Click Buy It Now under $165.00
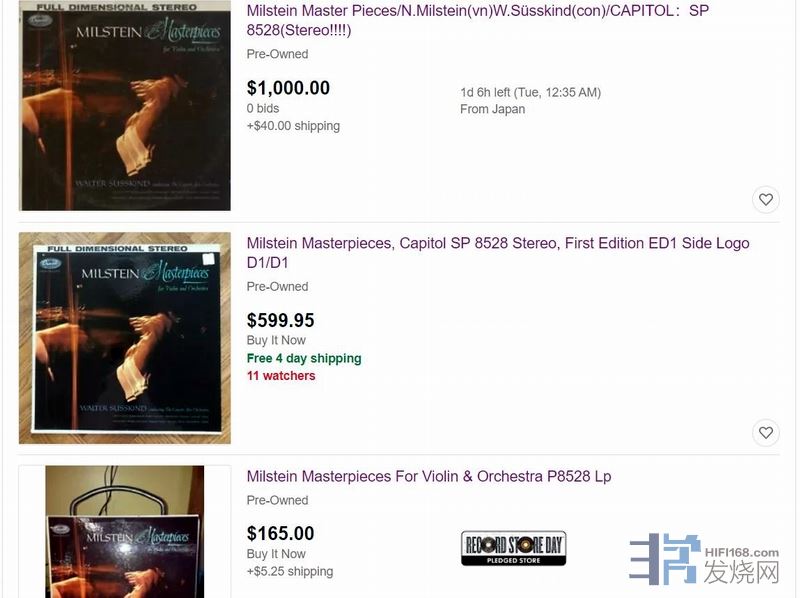Image resolution: width=800 pixels, height=598 pixels. pos(276,554)
